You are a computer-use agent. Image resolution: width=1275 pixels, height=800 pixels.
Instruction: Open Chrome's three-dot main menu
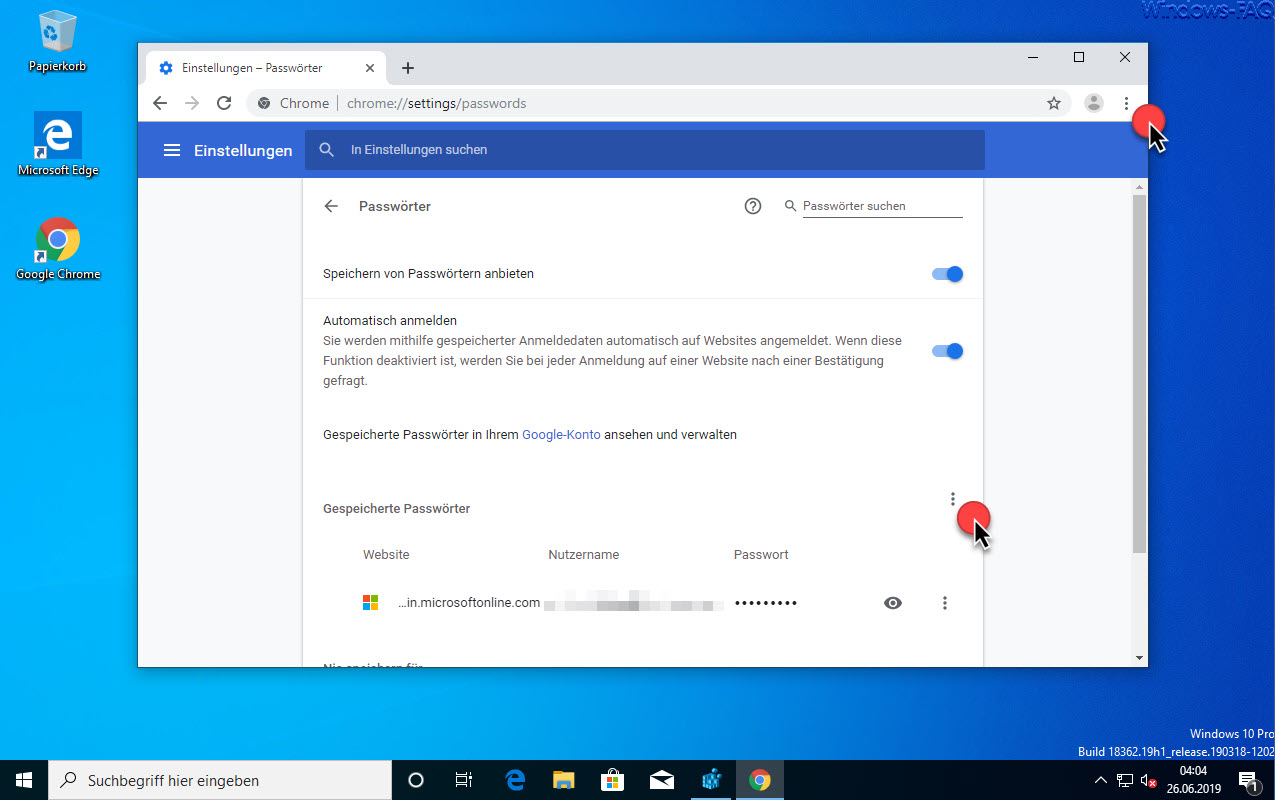click(x=1126, y=103)
